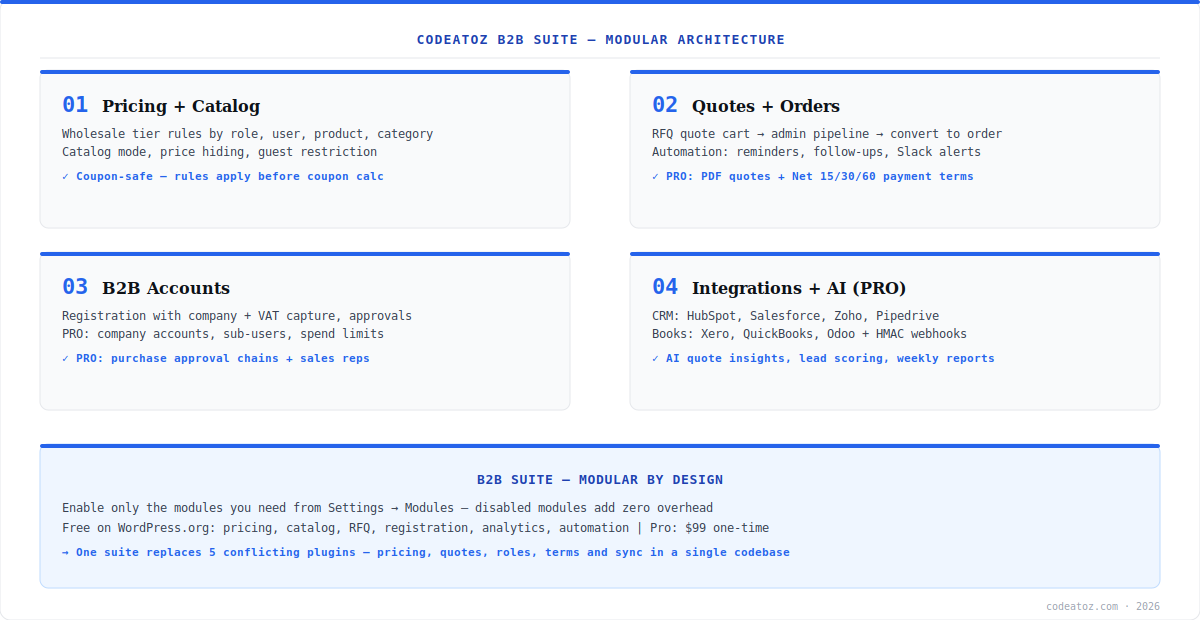The width and height of the screenshot is (1200, 620).
Task: Click "One suite replaces 5 conflicting plugins" line
Action: [426, 552]
